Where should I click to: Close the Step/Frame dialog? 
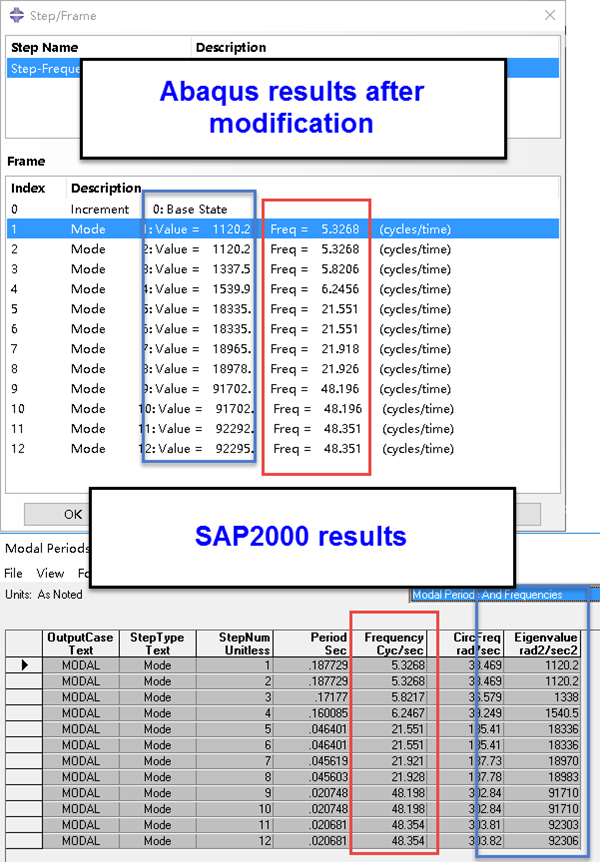(549, 15)
